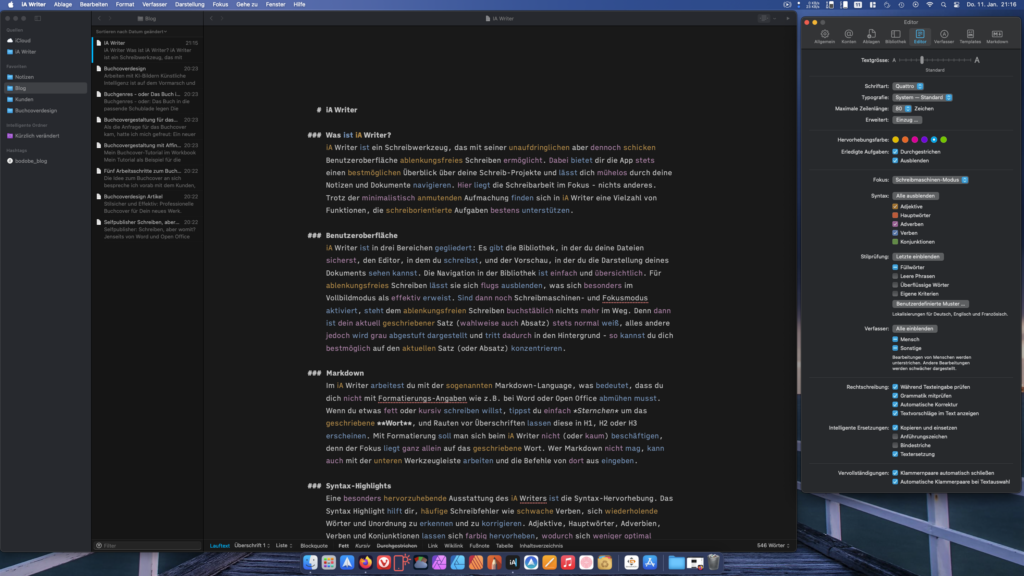
Task: Open the Verfasser preferences pane
Action: 944,37
